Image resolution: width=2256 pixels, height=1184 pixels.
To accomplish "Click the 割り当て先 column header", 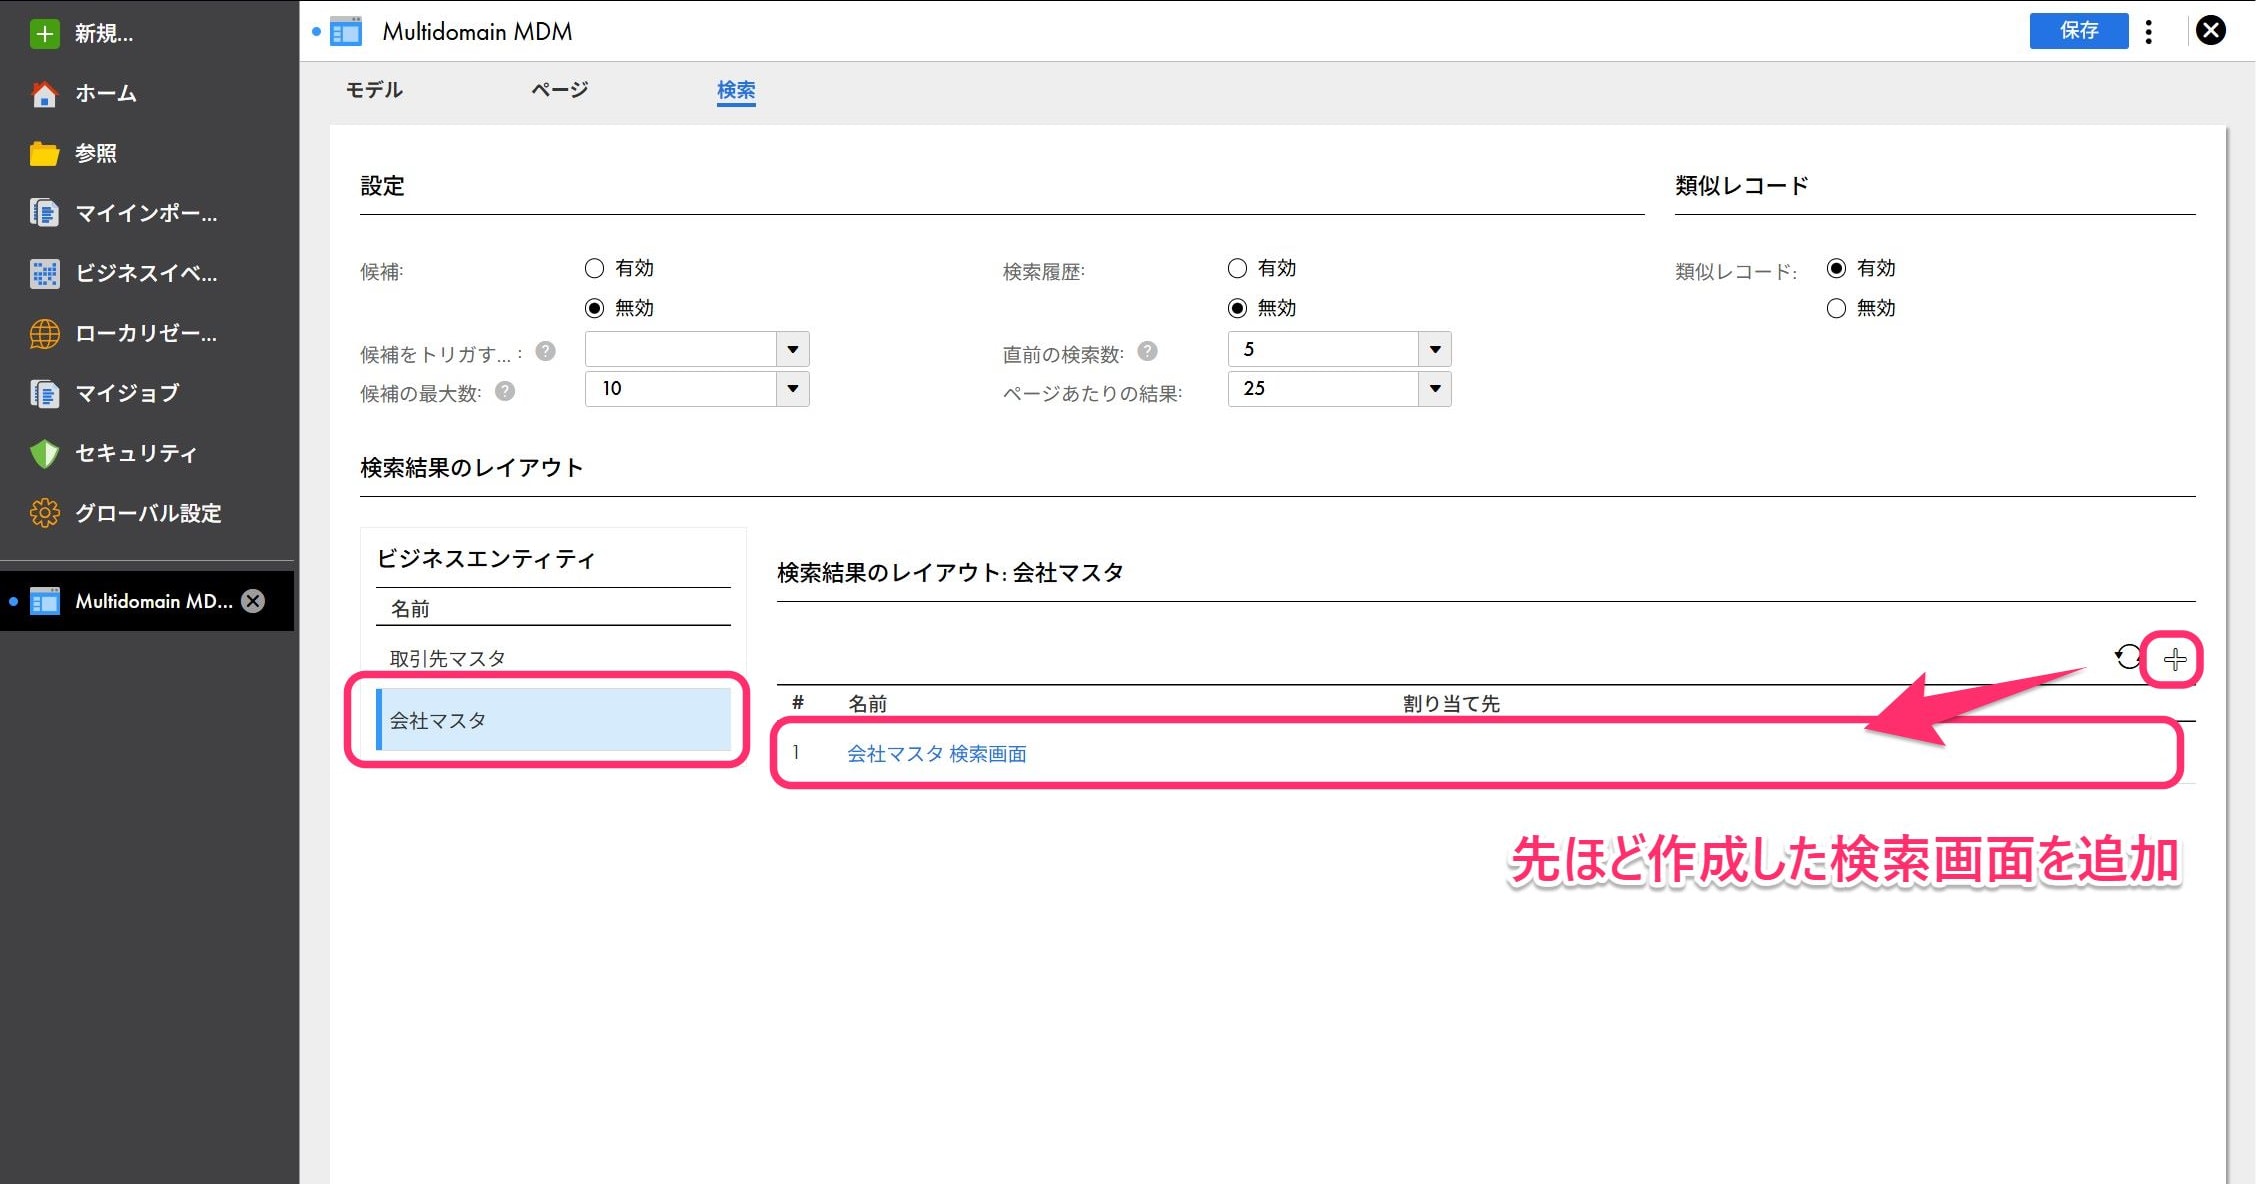I will [x=1451, y=704].
